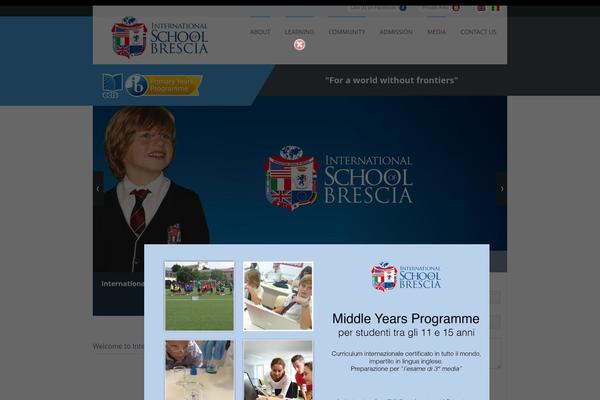This screenshot has height=400, width=600.
Task: Click the International School Brescia header logo
Action: tap(160, 37)
